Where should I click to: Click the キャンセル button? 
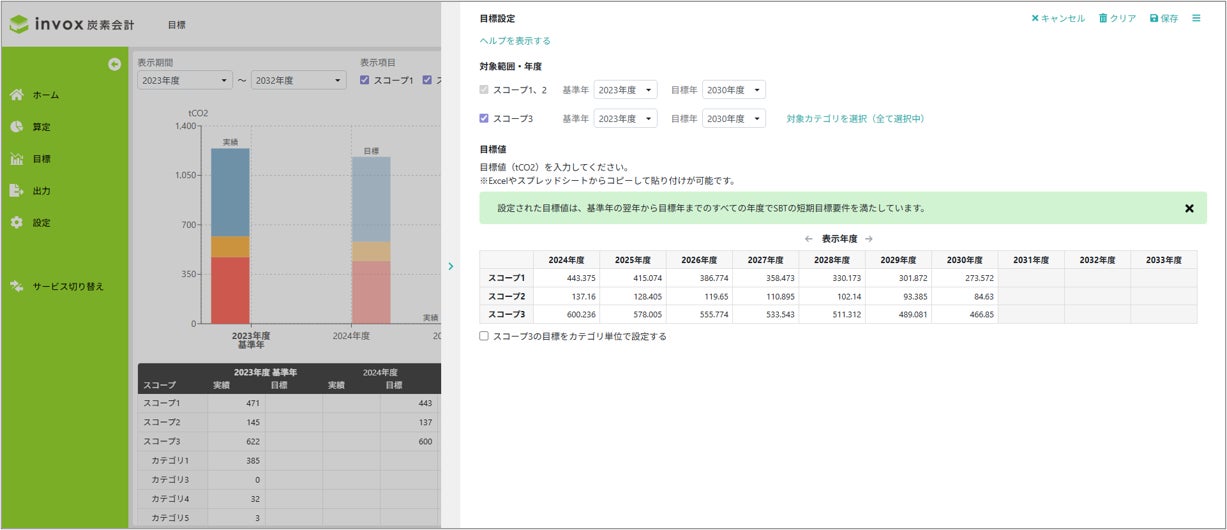[1057, 18]
